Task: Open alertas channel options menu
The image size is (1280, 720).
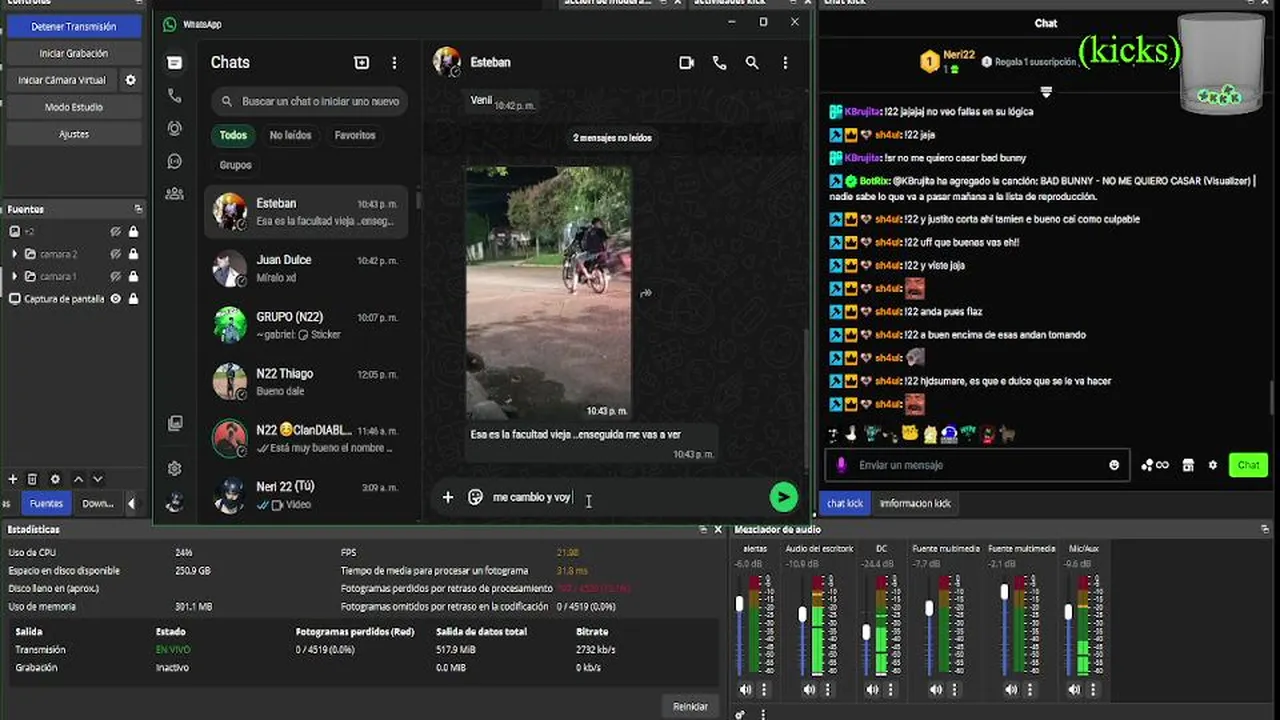Action: [764, 690]
